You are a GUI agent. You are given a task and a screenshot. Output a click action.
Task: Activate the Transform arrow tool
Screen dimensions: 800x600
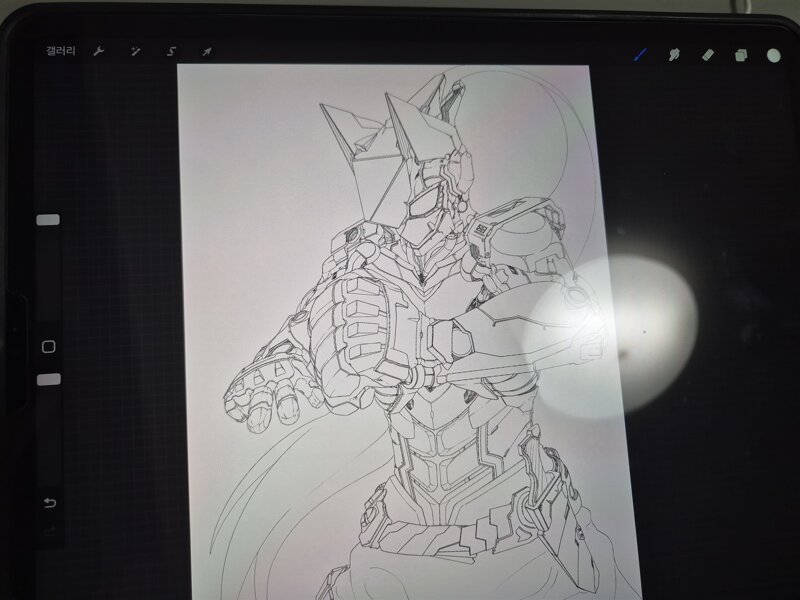click(207, 52)
